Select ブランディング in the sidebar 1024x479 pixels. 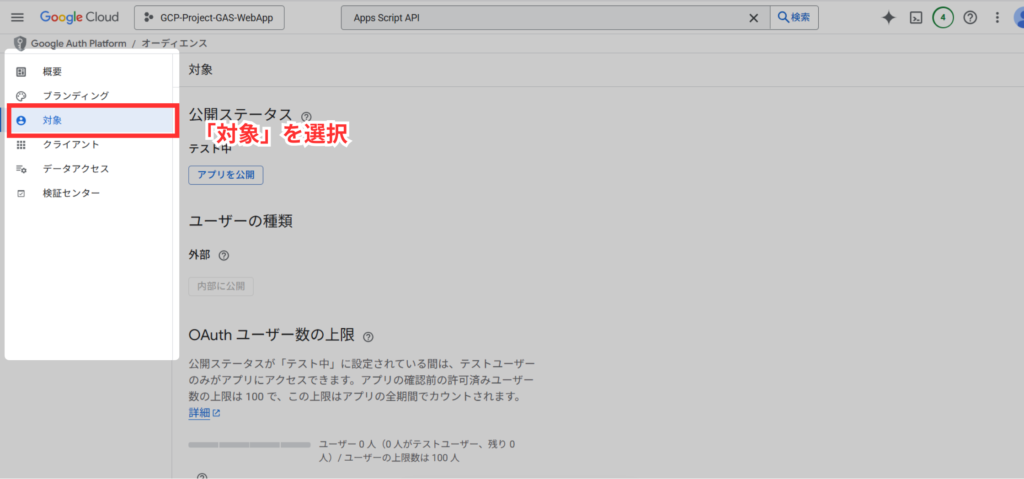click(x=91, y=96)
